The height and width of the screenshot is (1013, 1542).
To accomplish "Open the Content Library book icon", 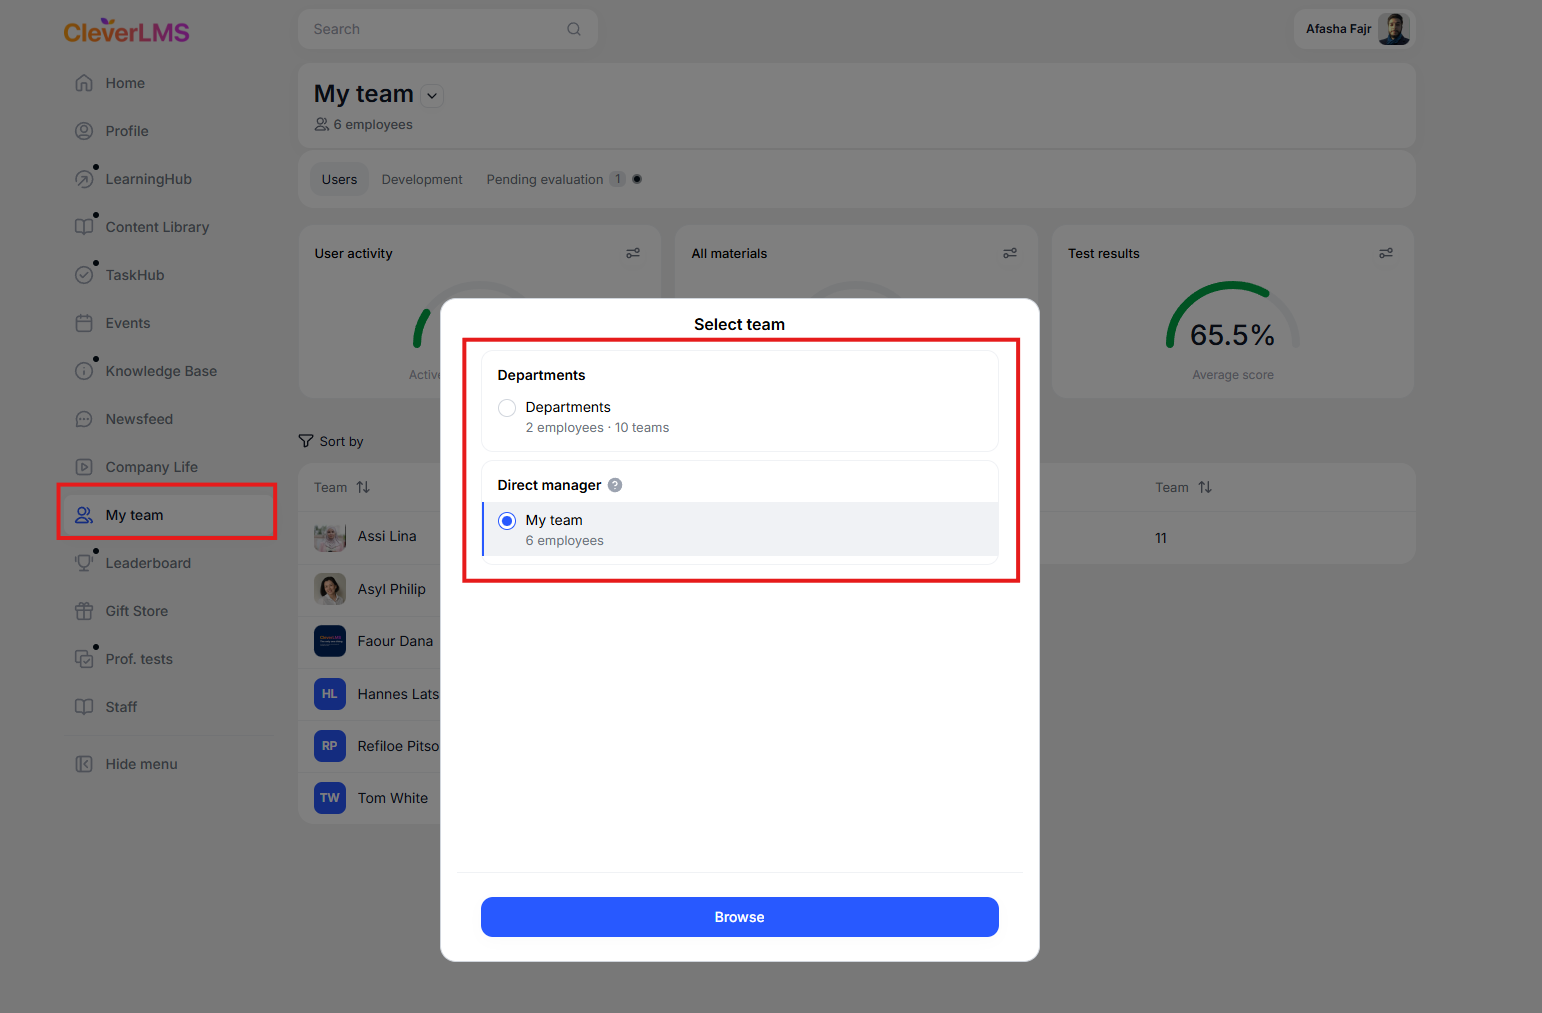I will point(84,227).
